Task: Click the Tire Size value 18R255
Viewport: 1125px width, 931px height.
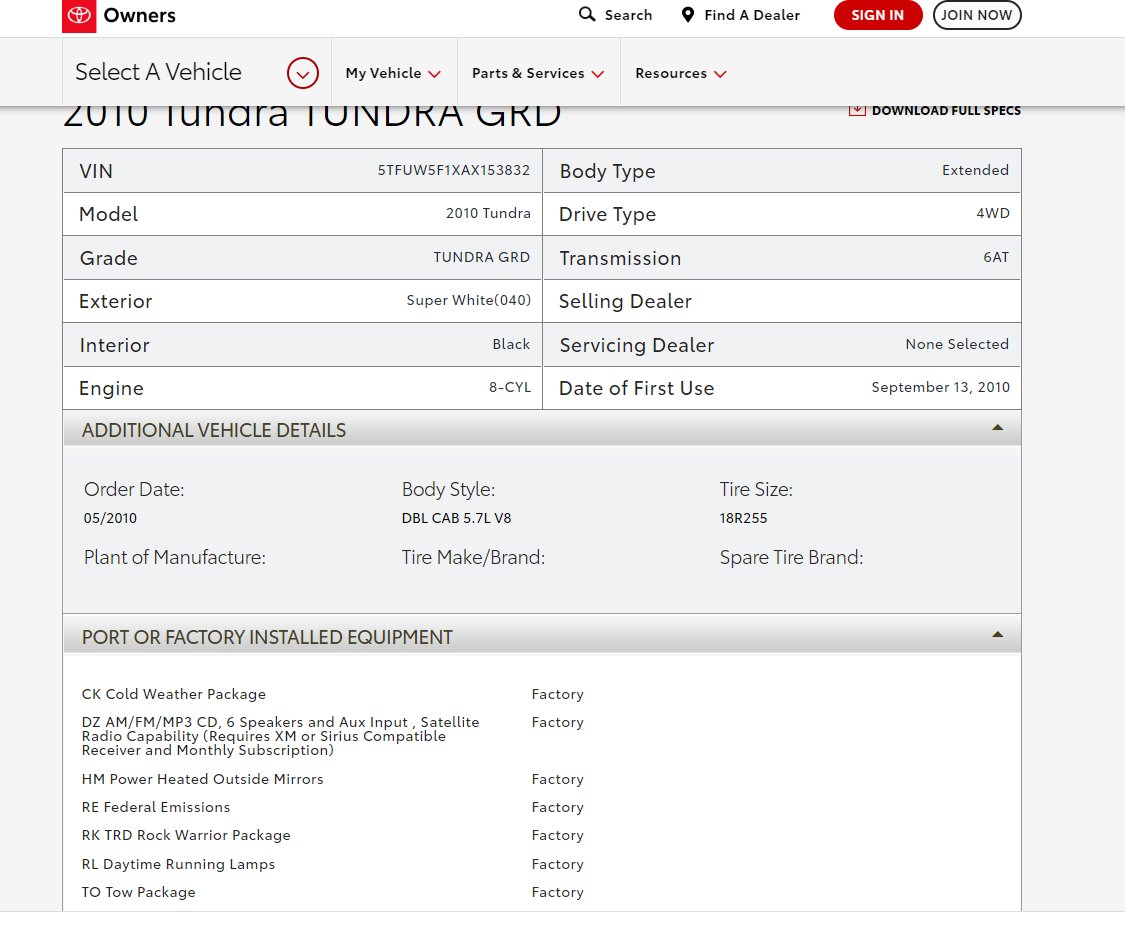Action: pyautogui.click(x=743, y=518)
